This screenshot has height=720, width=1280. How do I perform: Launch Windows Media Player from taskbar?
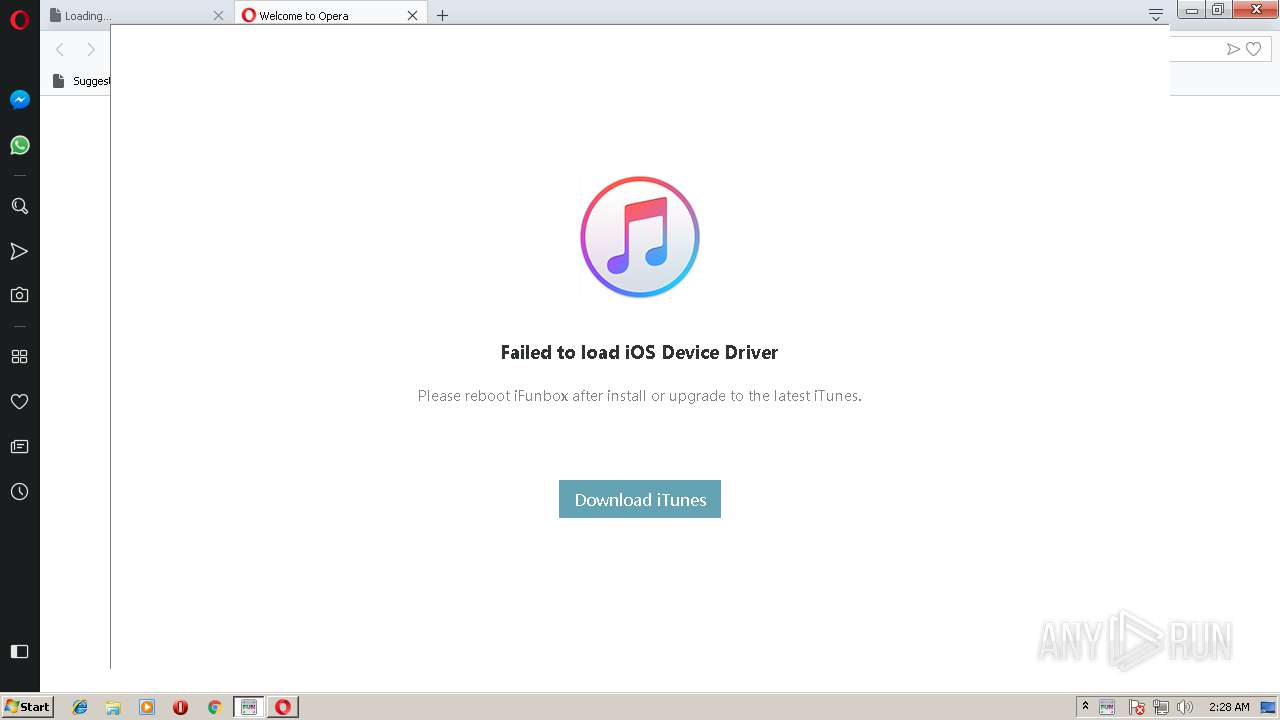147,707
